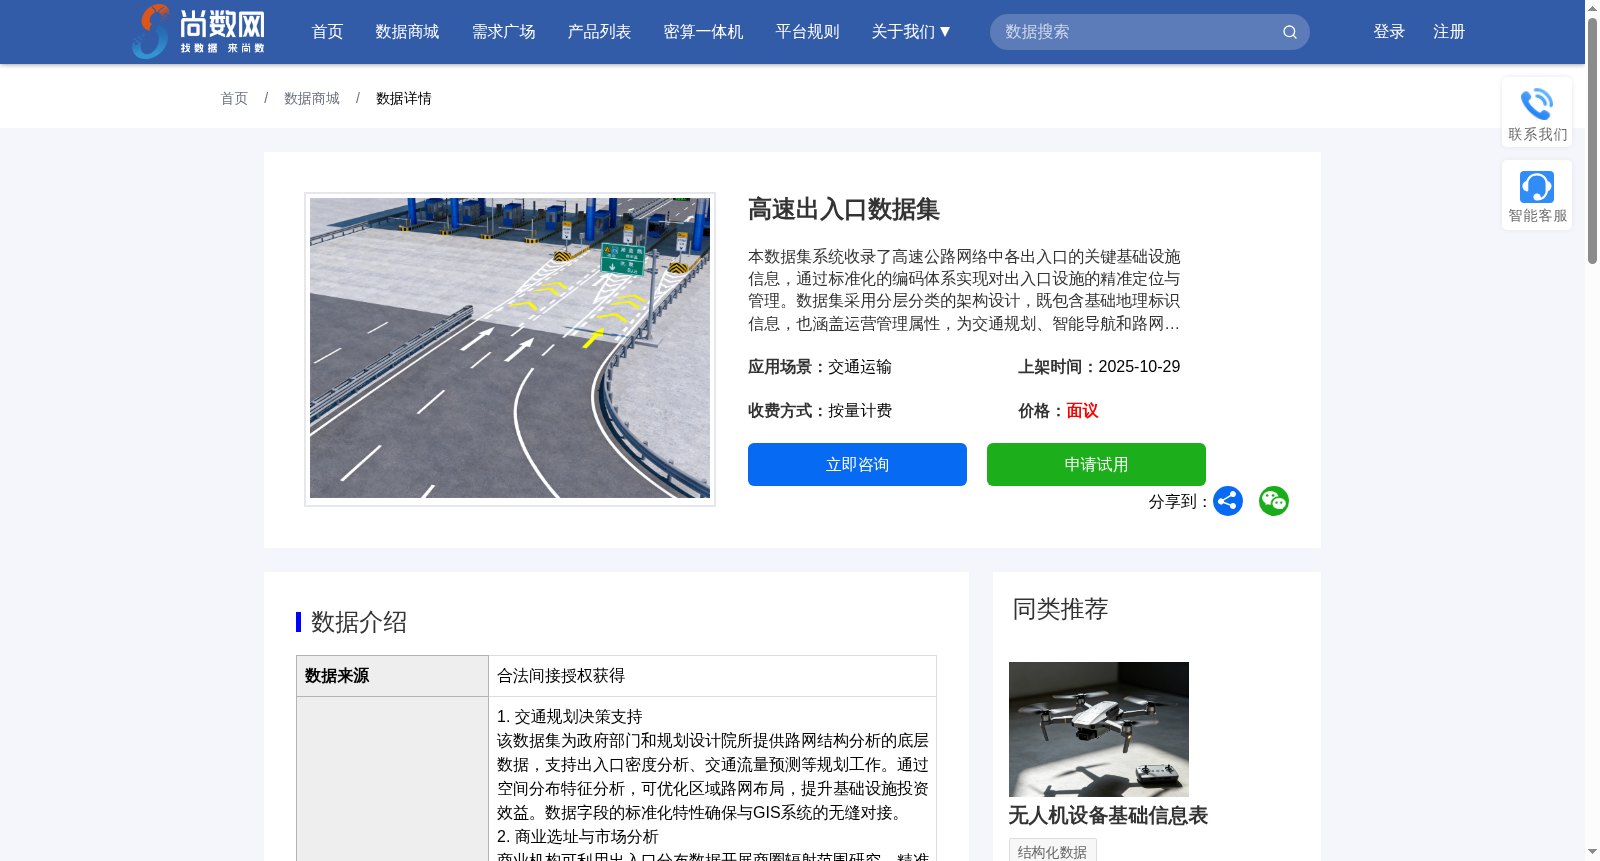Open the 首页 menu item

pyautogui.click(x=328, y=32)
